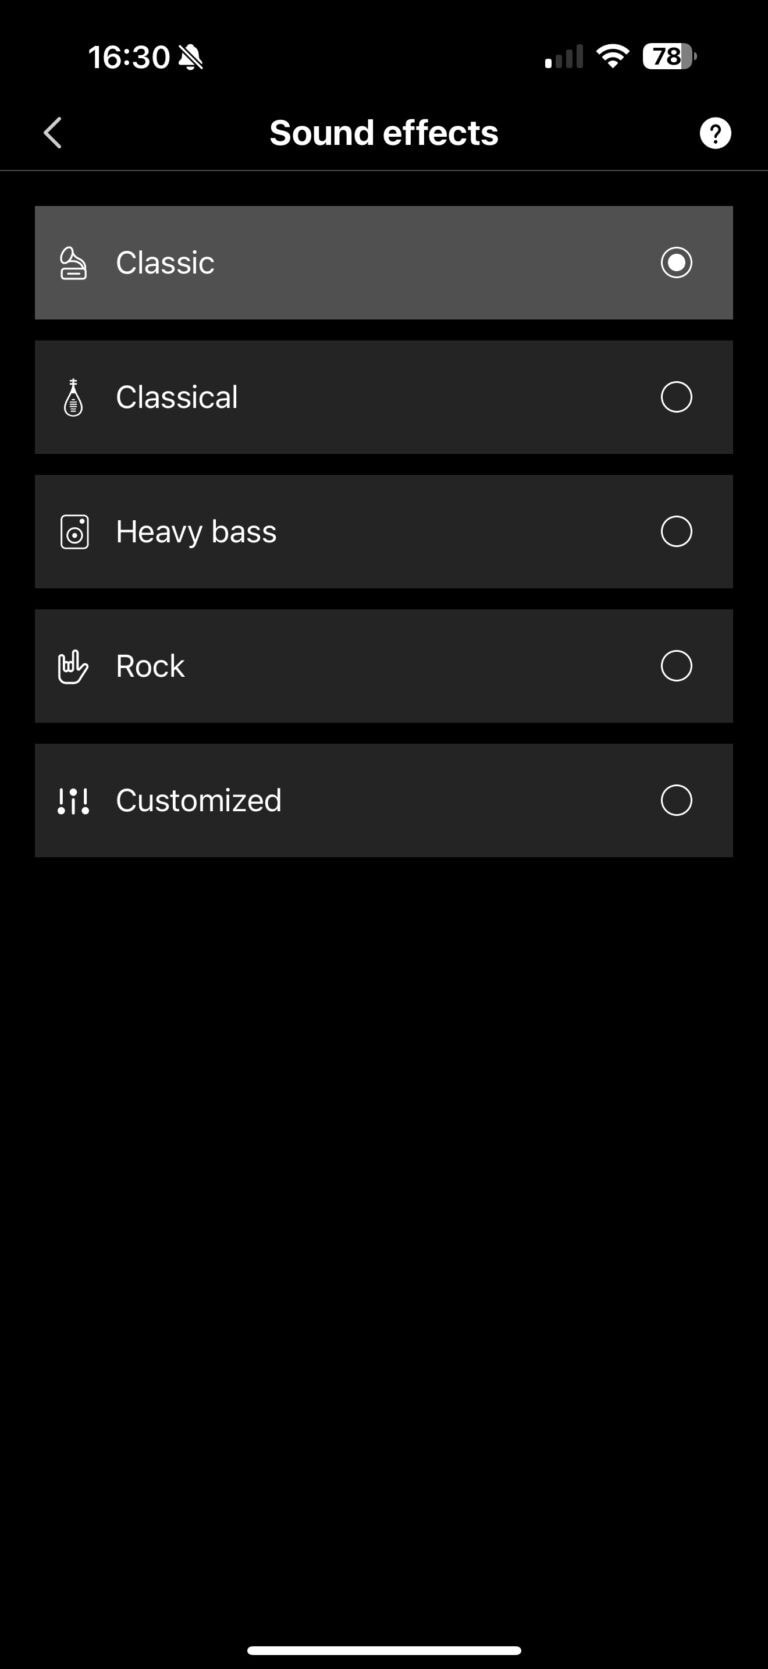Choose the Customized text label

click(x=199, y=801)
